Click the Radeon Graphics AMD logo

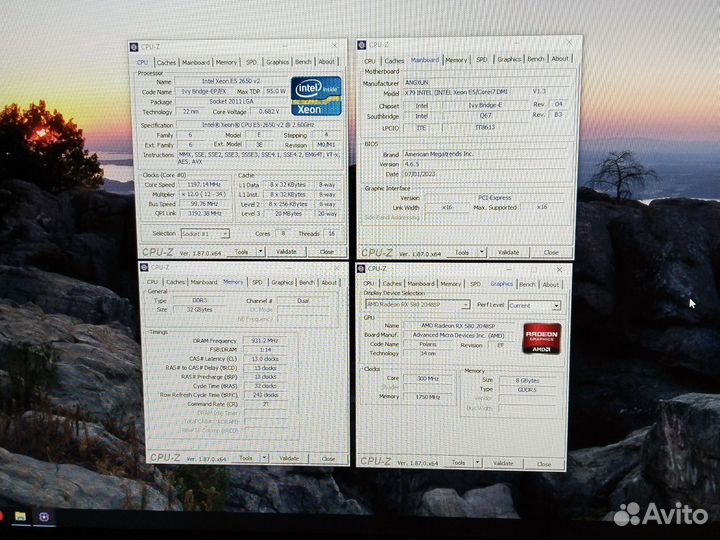tap(542, 338)
